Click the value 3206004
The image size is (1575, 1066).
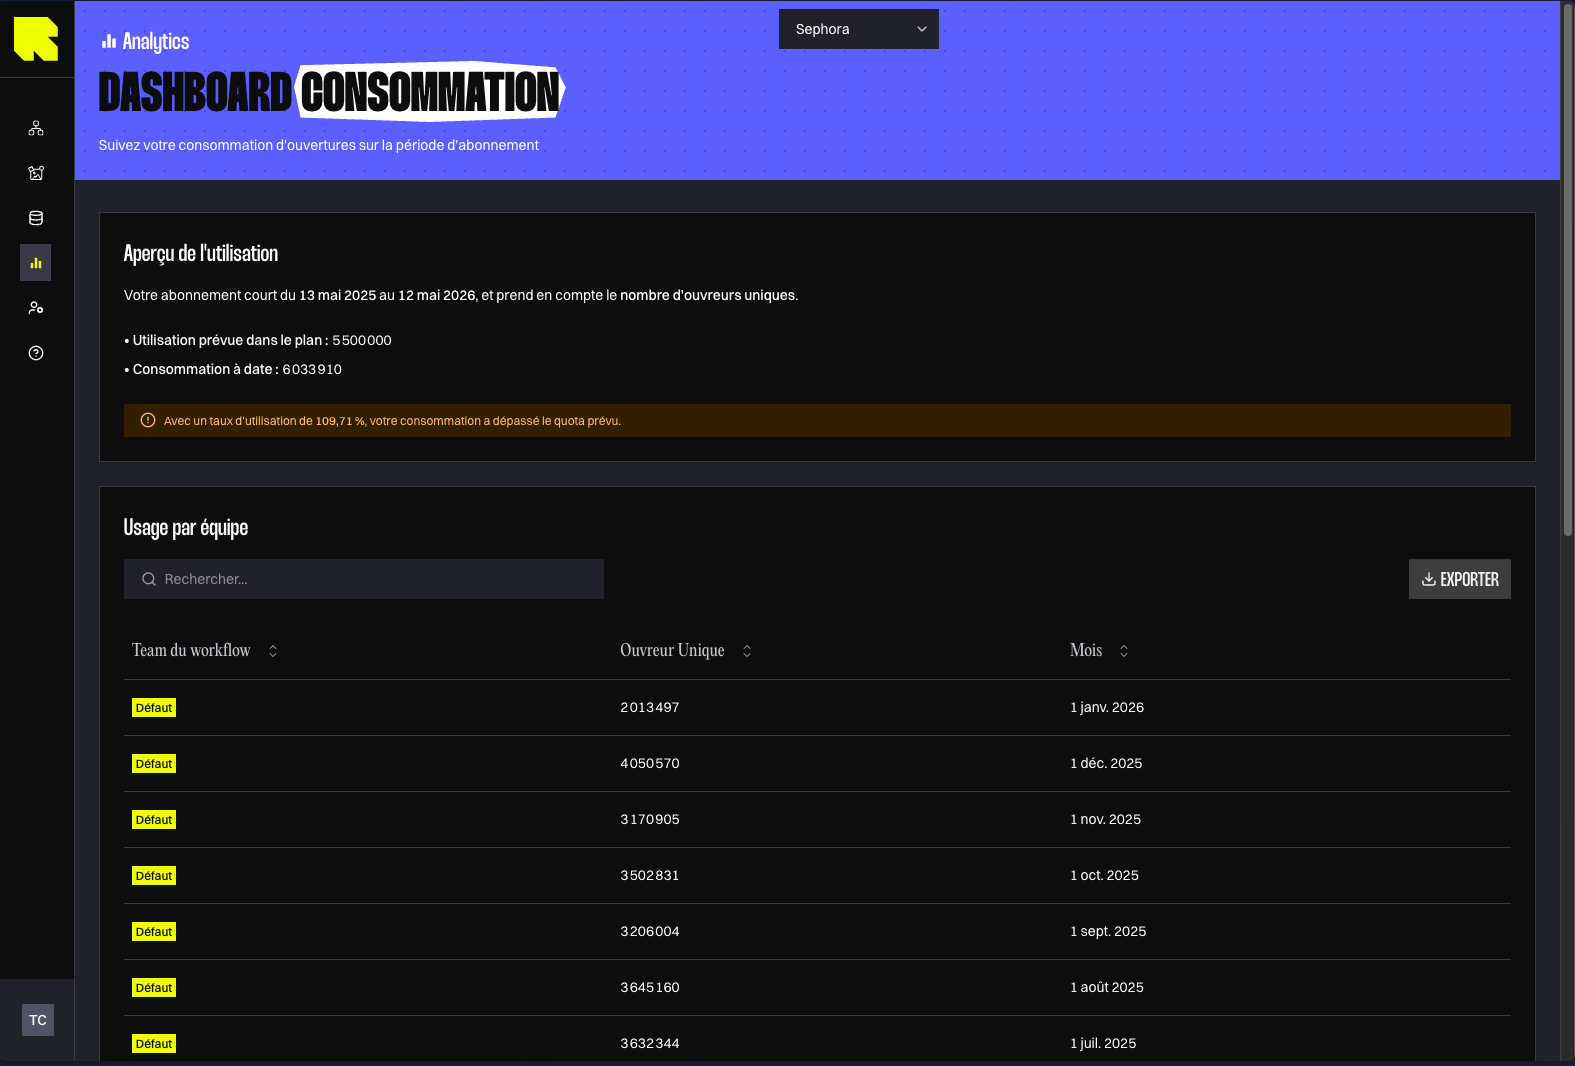point(650,932)
